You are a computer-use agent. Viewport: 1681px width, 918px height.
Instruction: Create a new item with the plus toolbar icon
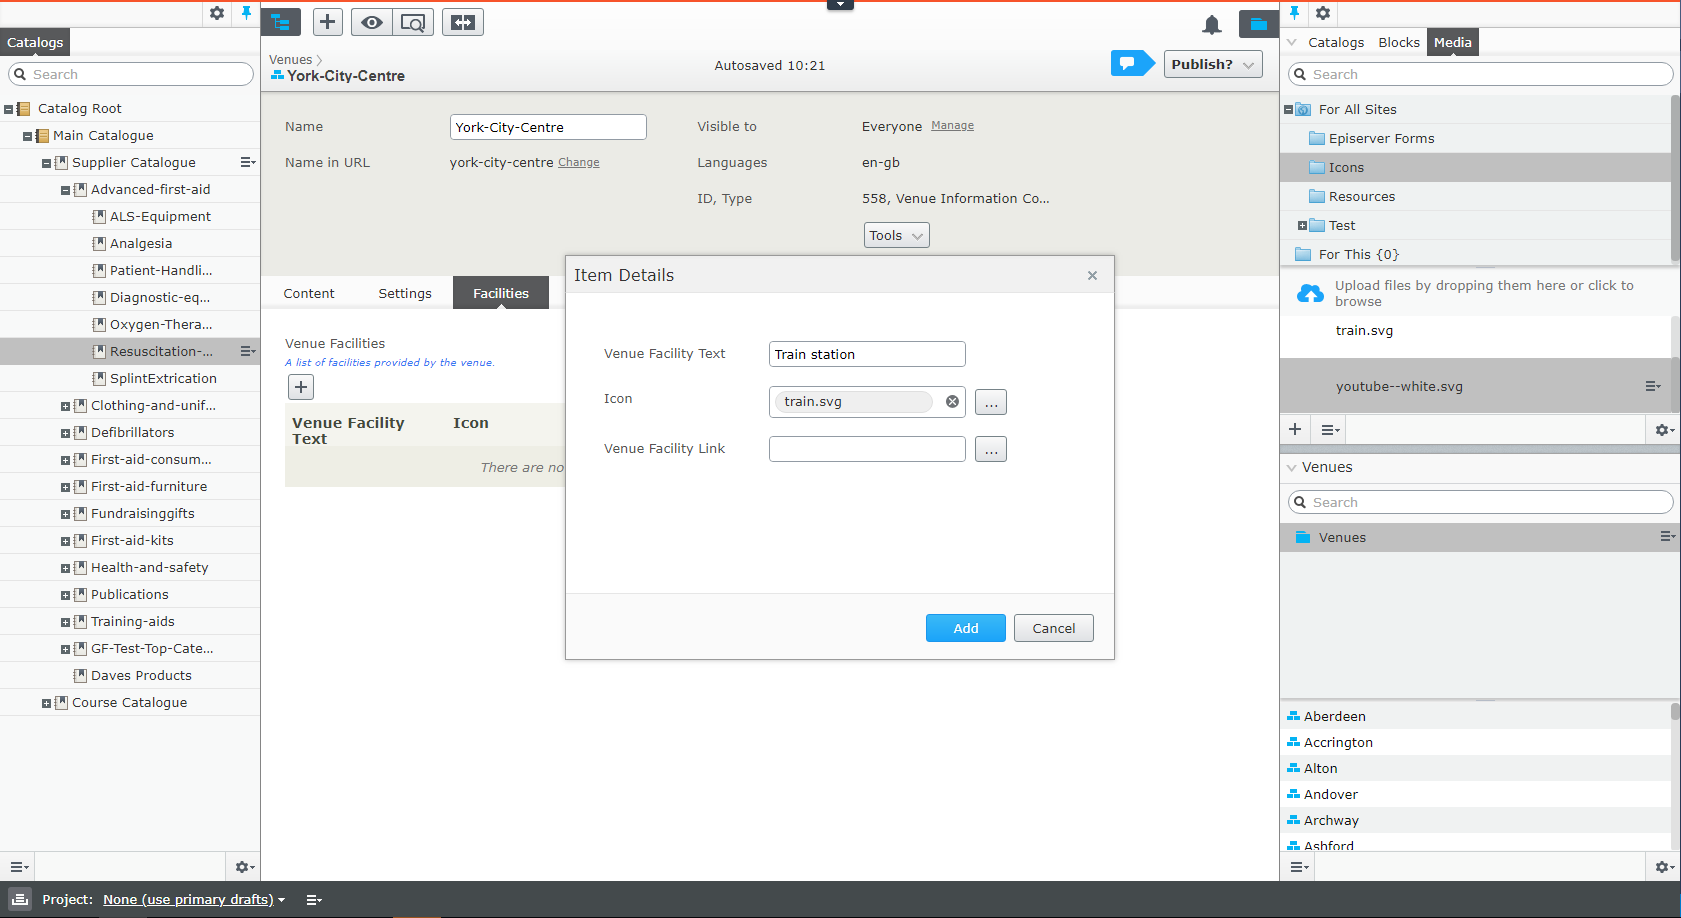click(327, 21)
